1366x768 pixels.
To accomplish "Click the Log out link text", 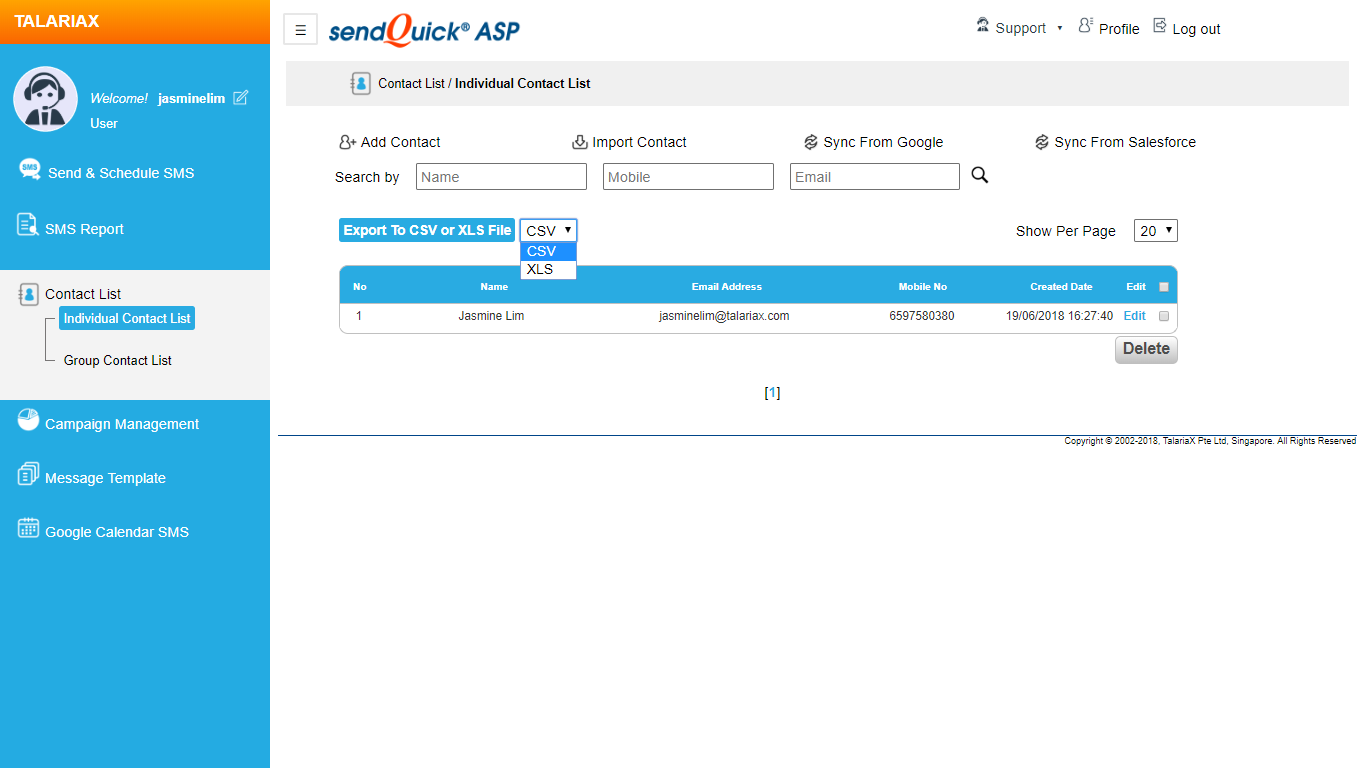I will pyautogui.click(x=1196, y=29).
